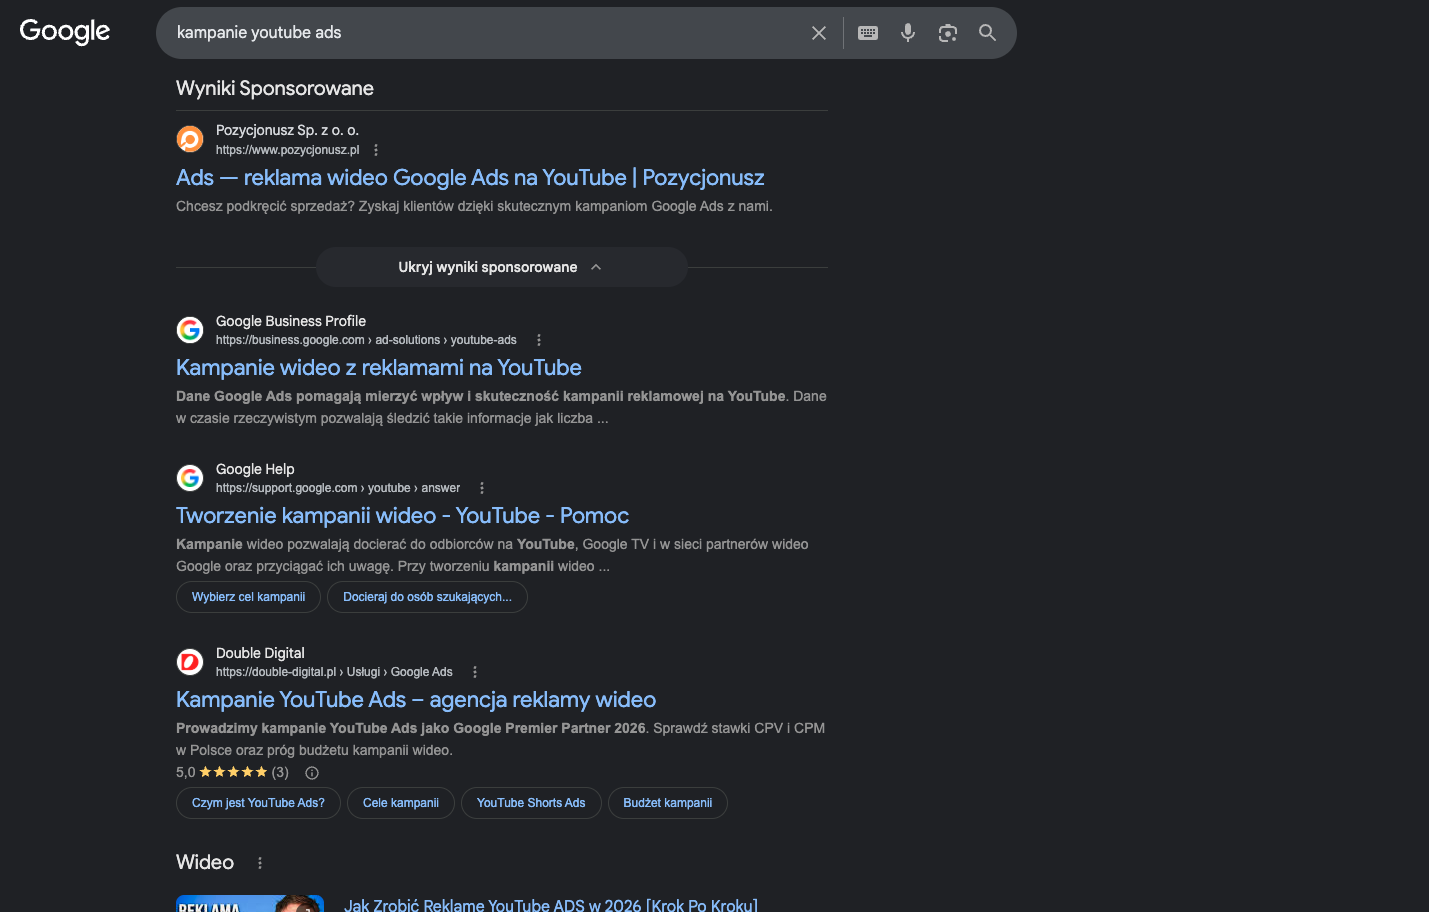This screenshot has height=912, width=1429.
Task: Open video 'Jak Zrobić Reklamę YouTube ADS w 2026'
Action: (551, 905)
